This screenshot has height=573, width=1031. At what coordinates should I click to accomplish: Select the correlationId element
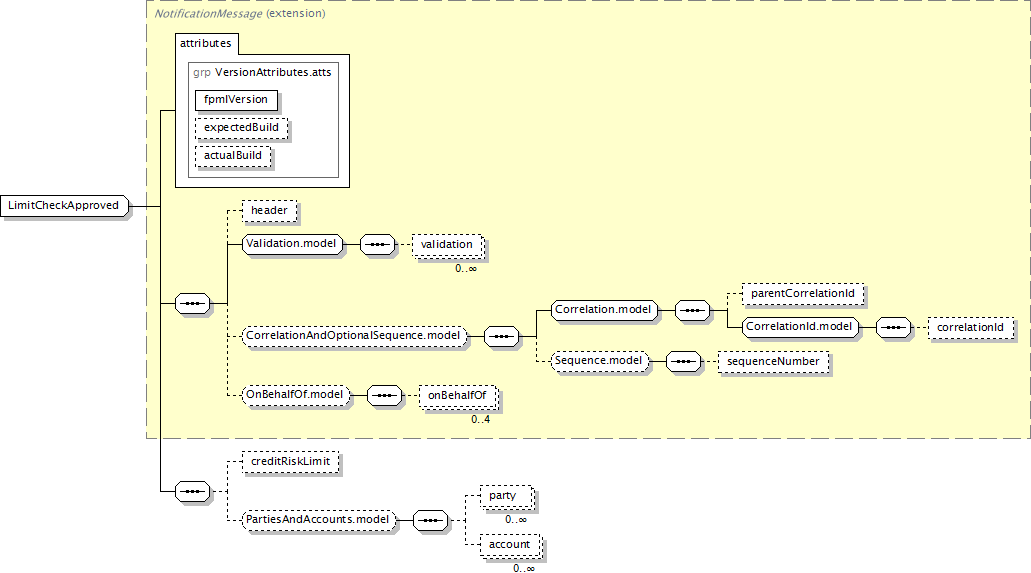971,328
